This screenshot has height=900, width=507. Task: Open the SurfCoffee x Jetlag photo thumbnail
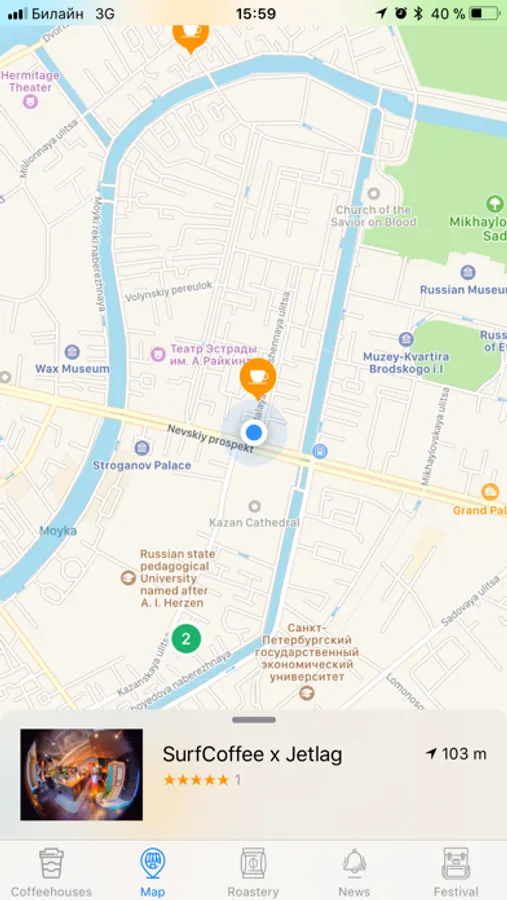[x=82, y=774]
